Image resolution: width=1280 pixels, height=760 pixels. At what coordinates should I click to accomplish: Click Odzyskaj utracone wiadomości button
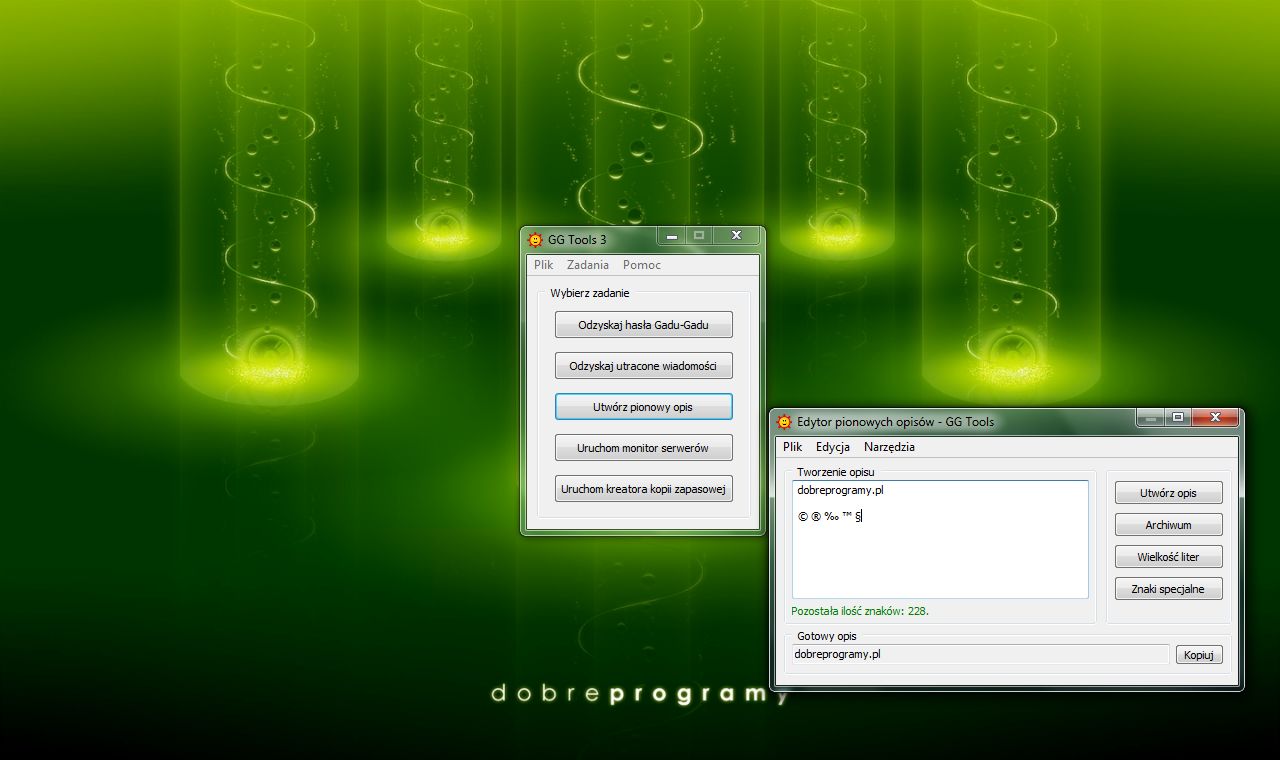click(x=644, y=366)
